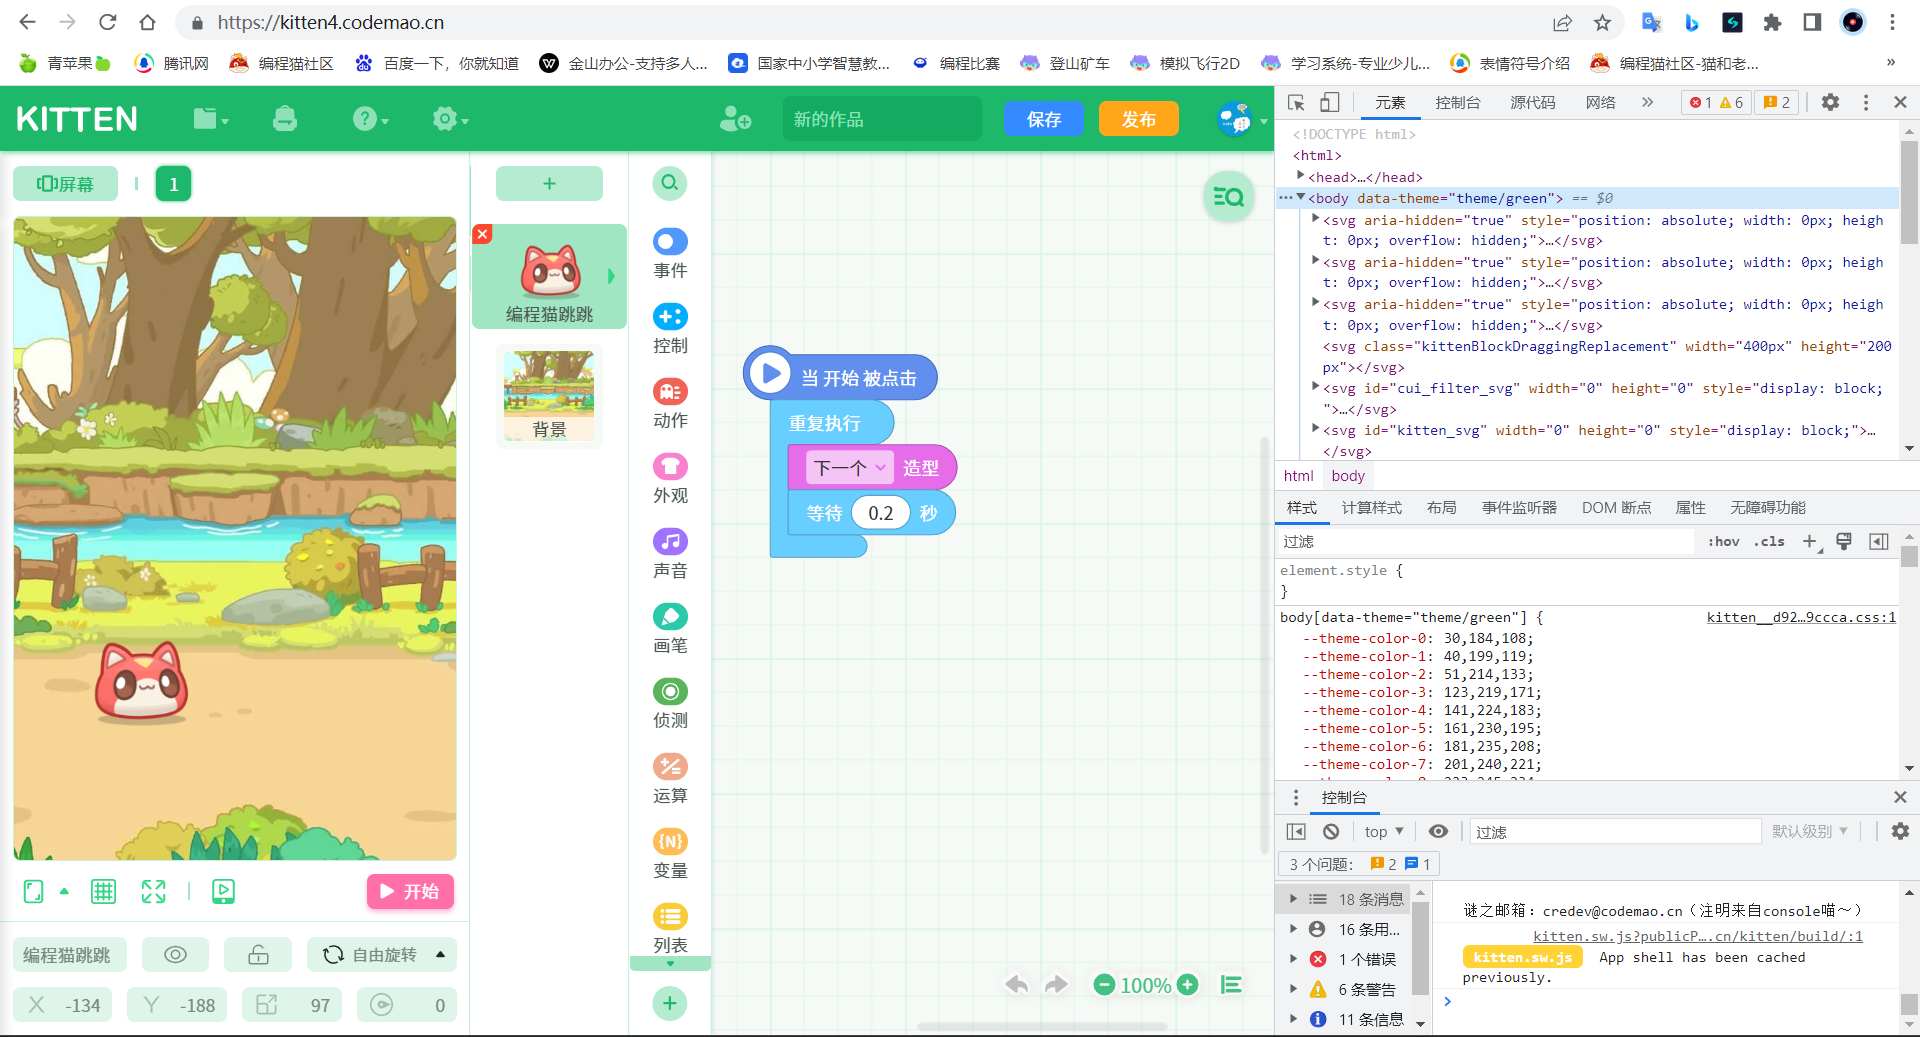Toggle the stage grid overlay
The width and height of the screenshot is (1920, 1037).
tap(103, 891)
